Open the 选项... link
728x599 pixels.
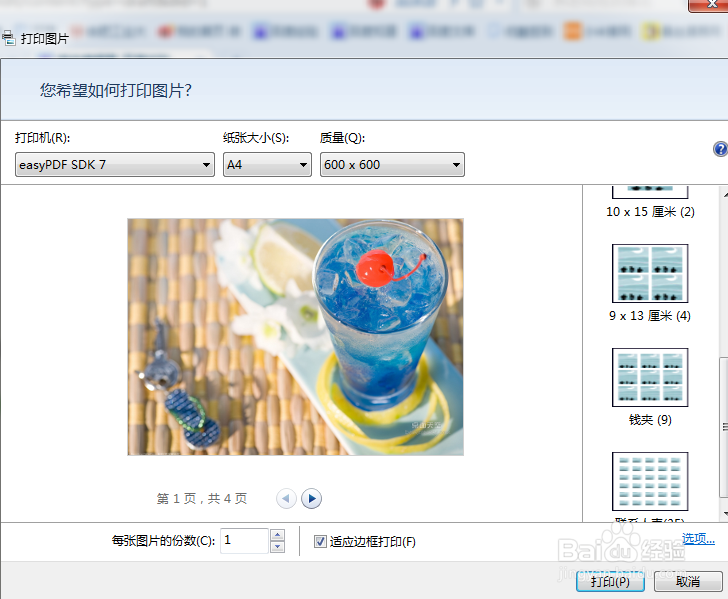coord(698,539)
